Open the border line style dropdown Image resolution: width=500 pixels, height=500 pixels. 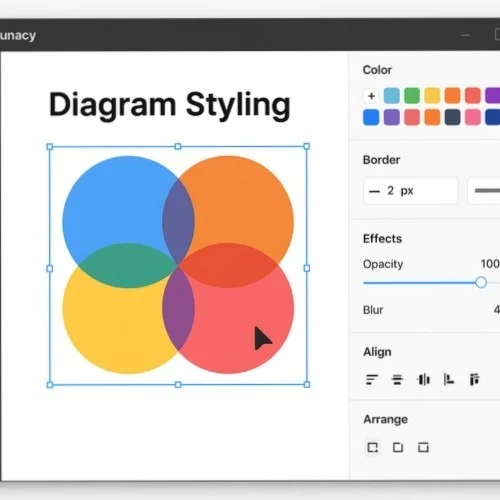click(x=484, y=191)
